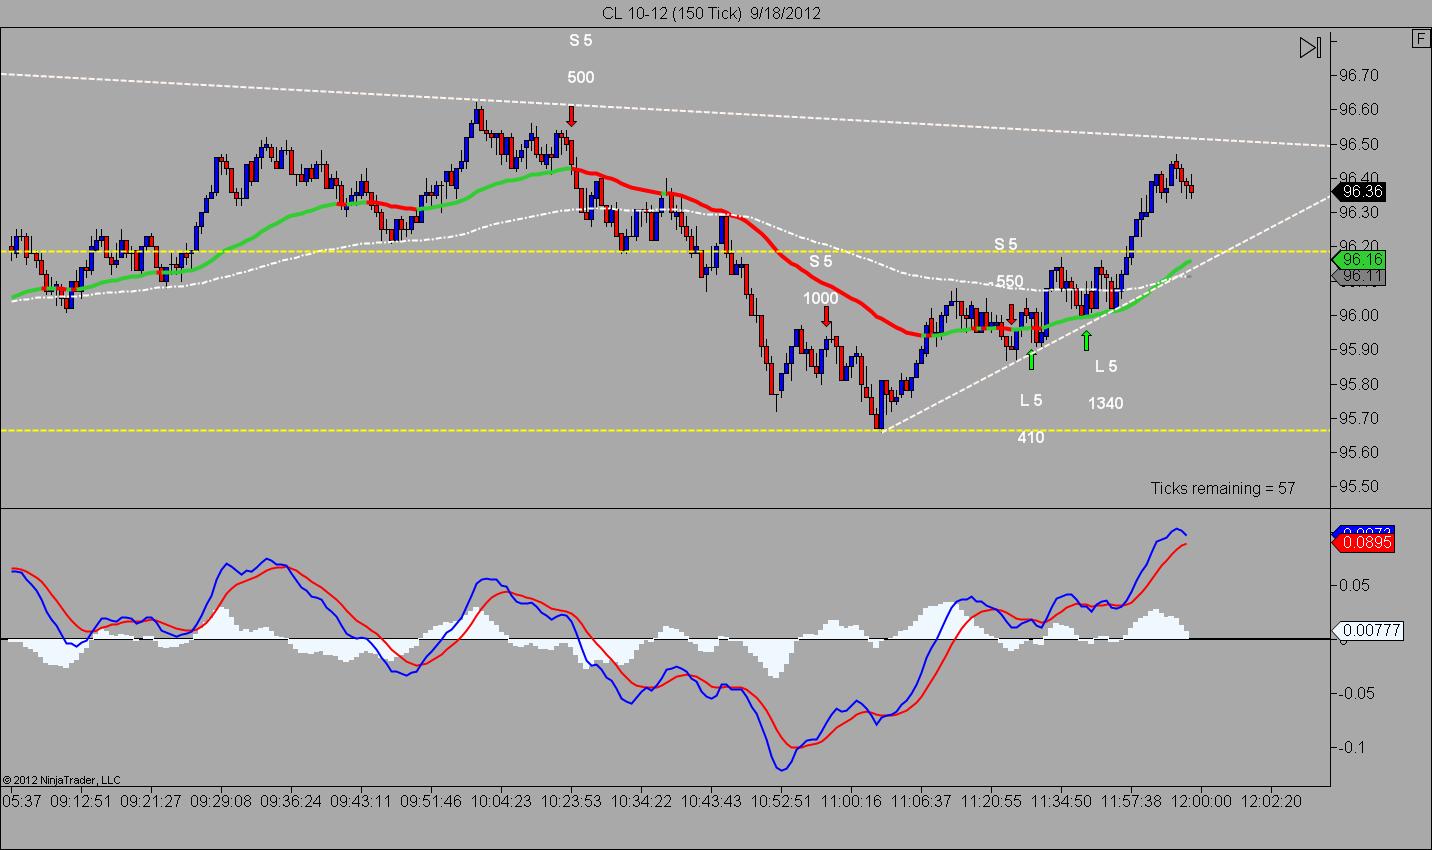This screenshot has width=1432, height=850.
Task: Click the 09:43:11 time axis label
Action: pyautogui.click(x=361, y=801)
